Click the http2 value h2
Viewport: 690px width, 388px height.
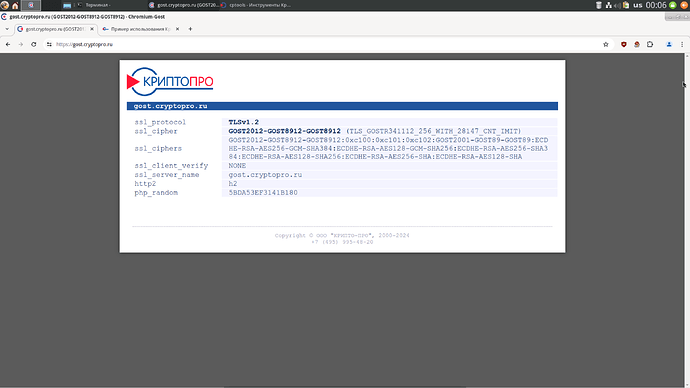tap(233, 183)
